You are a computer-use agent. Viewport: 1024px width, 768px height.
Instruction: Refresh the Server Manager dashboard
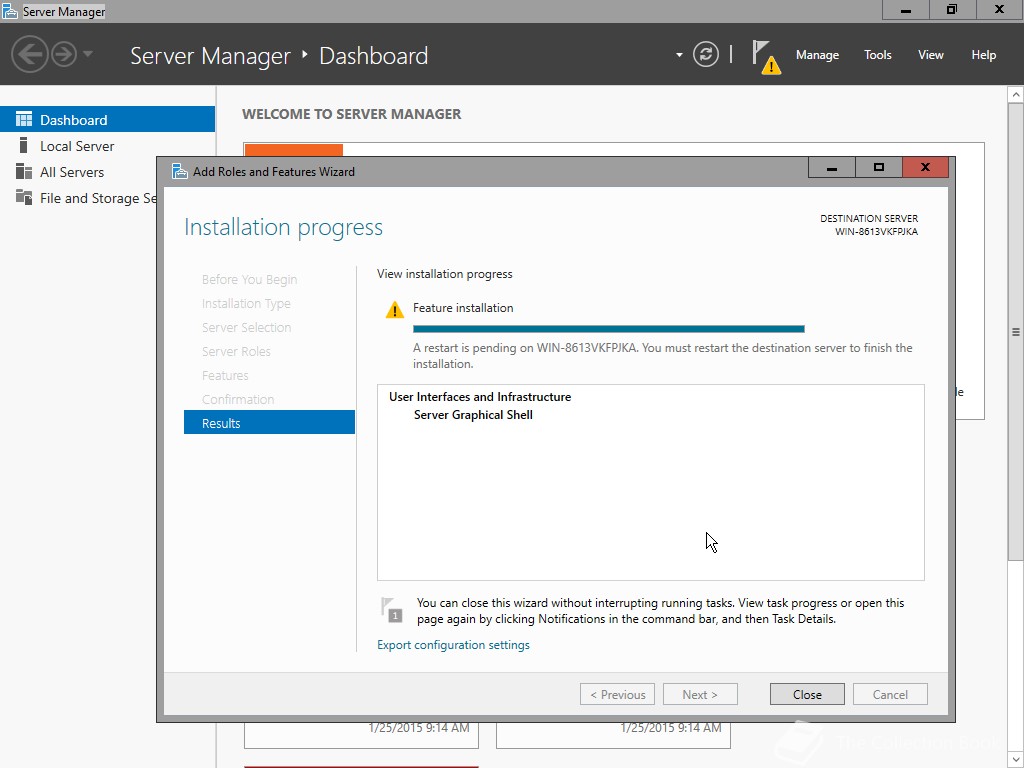click(x=705, y=54)
